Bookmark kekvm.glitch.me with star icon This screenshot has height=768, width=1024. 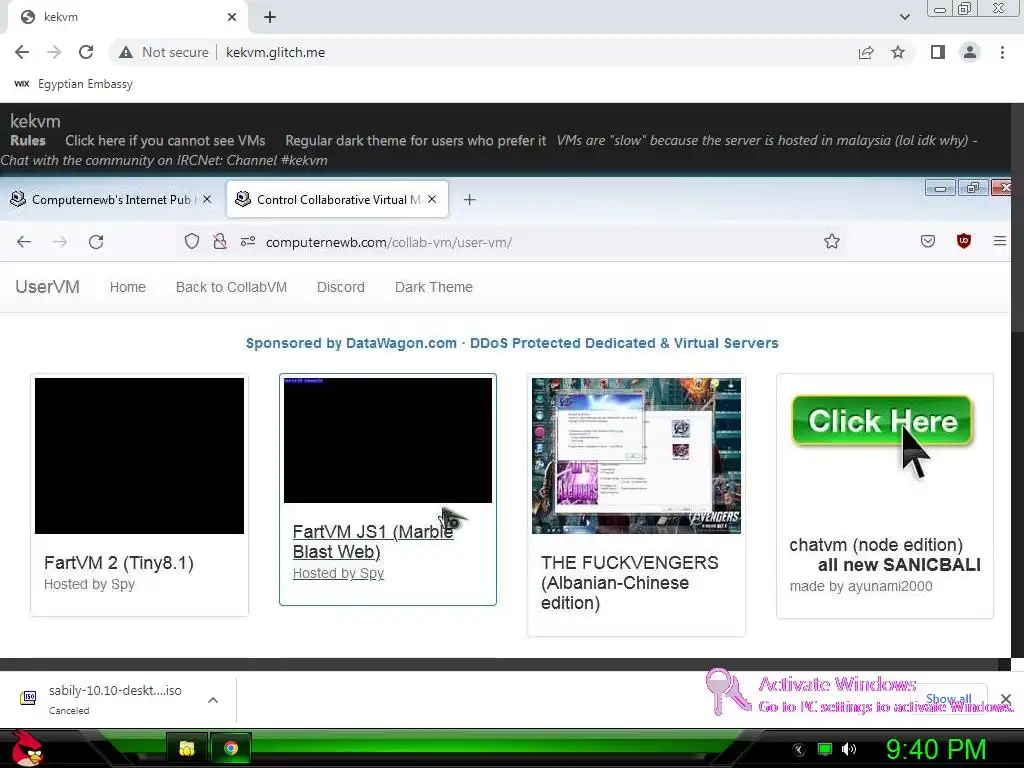[898, 52]
